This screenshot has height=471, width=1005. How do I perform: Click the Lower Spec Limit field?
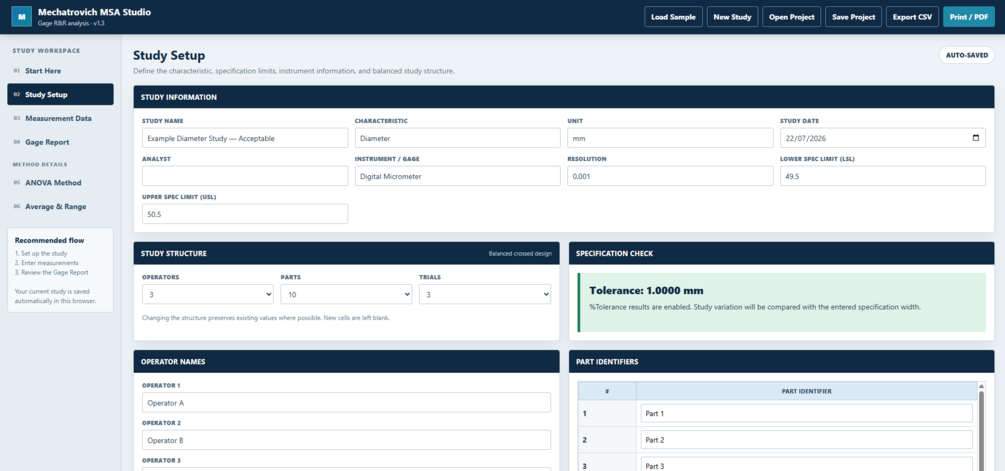883,176
